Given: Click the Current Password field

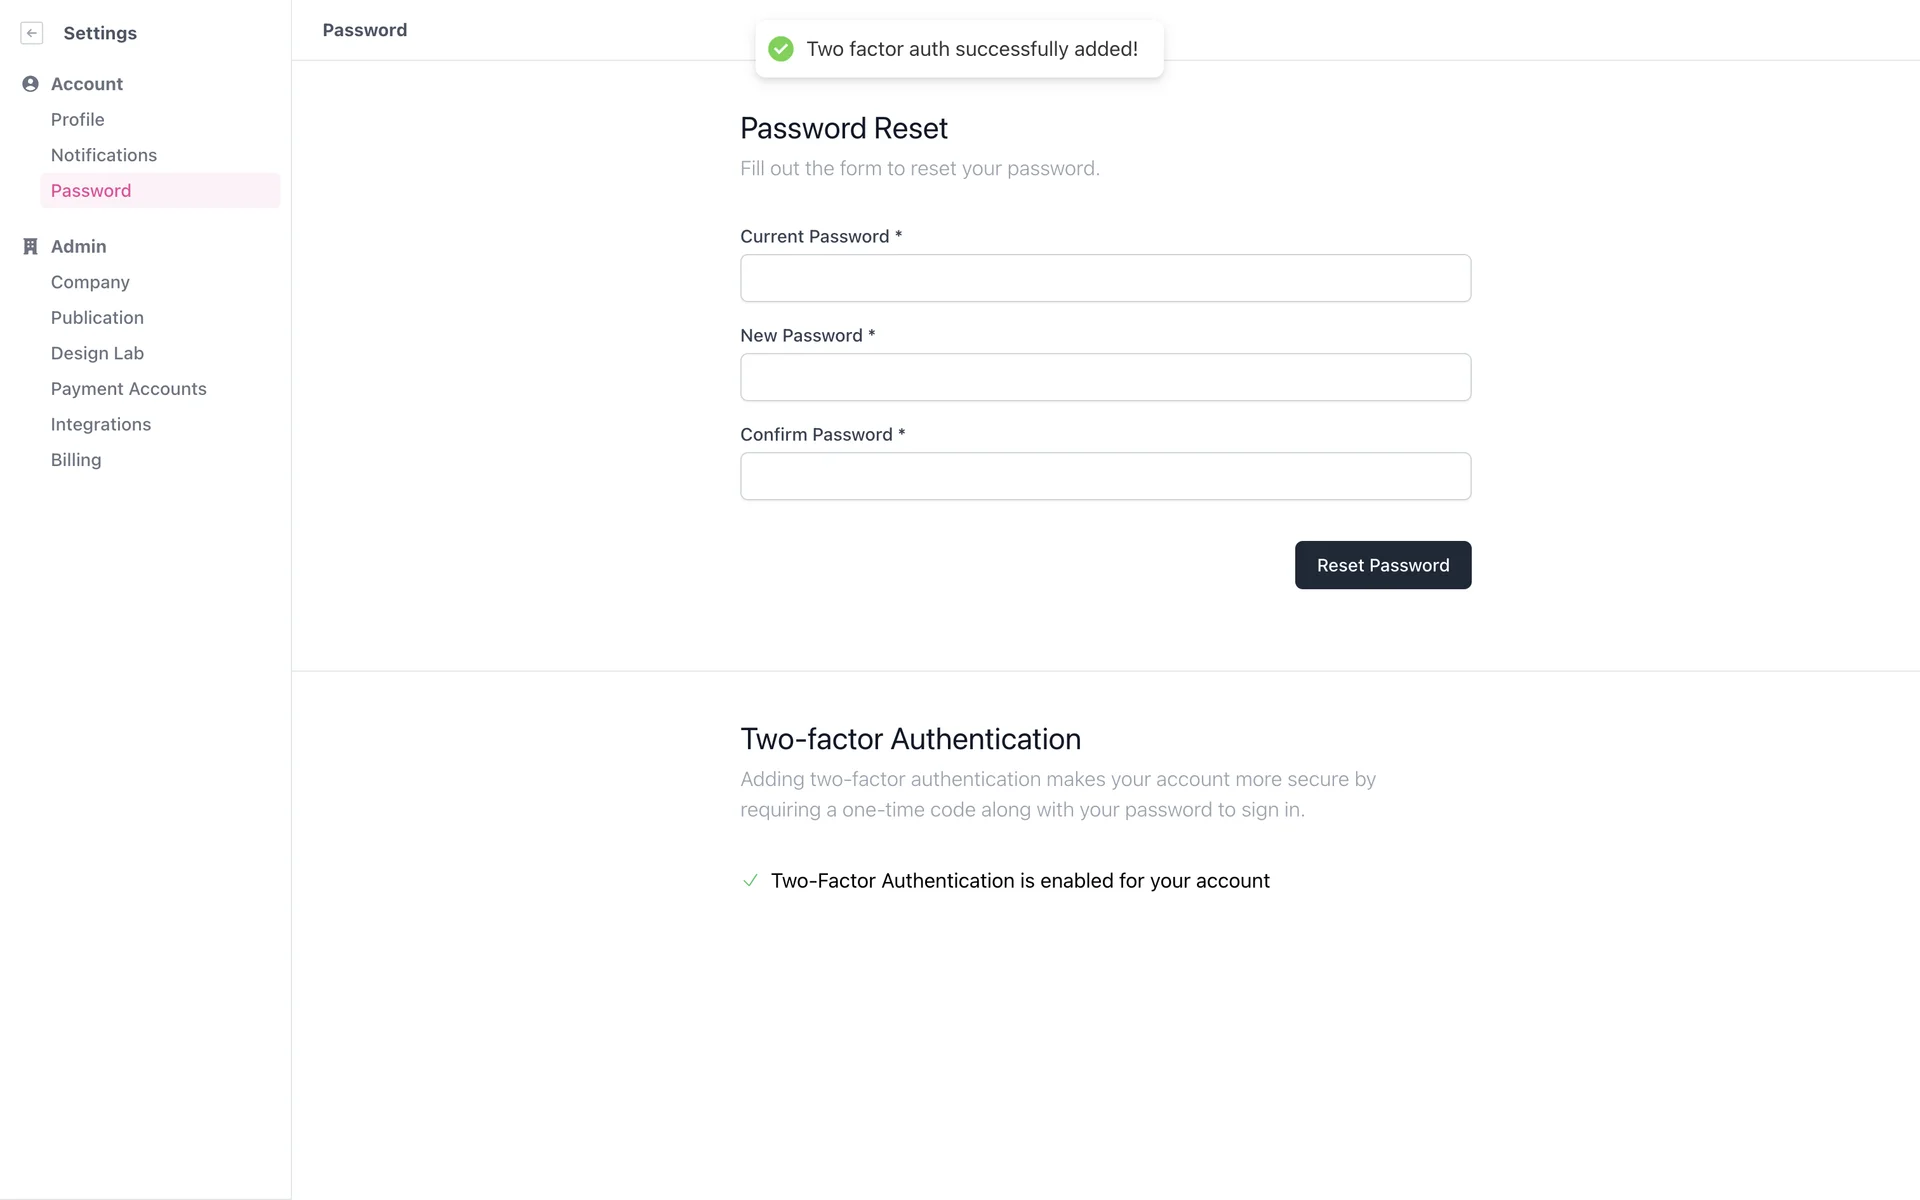Looking at the screenshot, I should pyautogui.click(x=1105, y=278).
